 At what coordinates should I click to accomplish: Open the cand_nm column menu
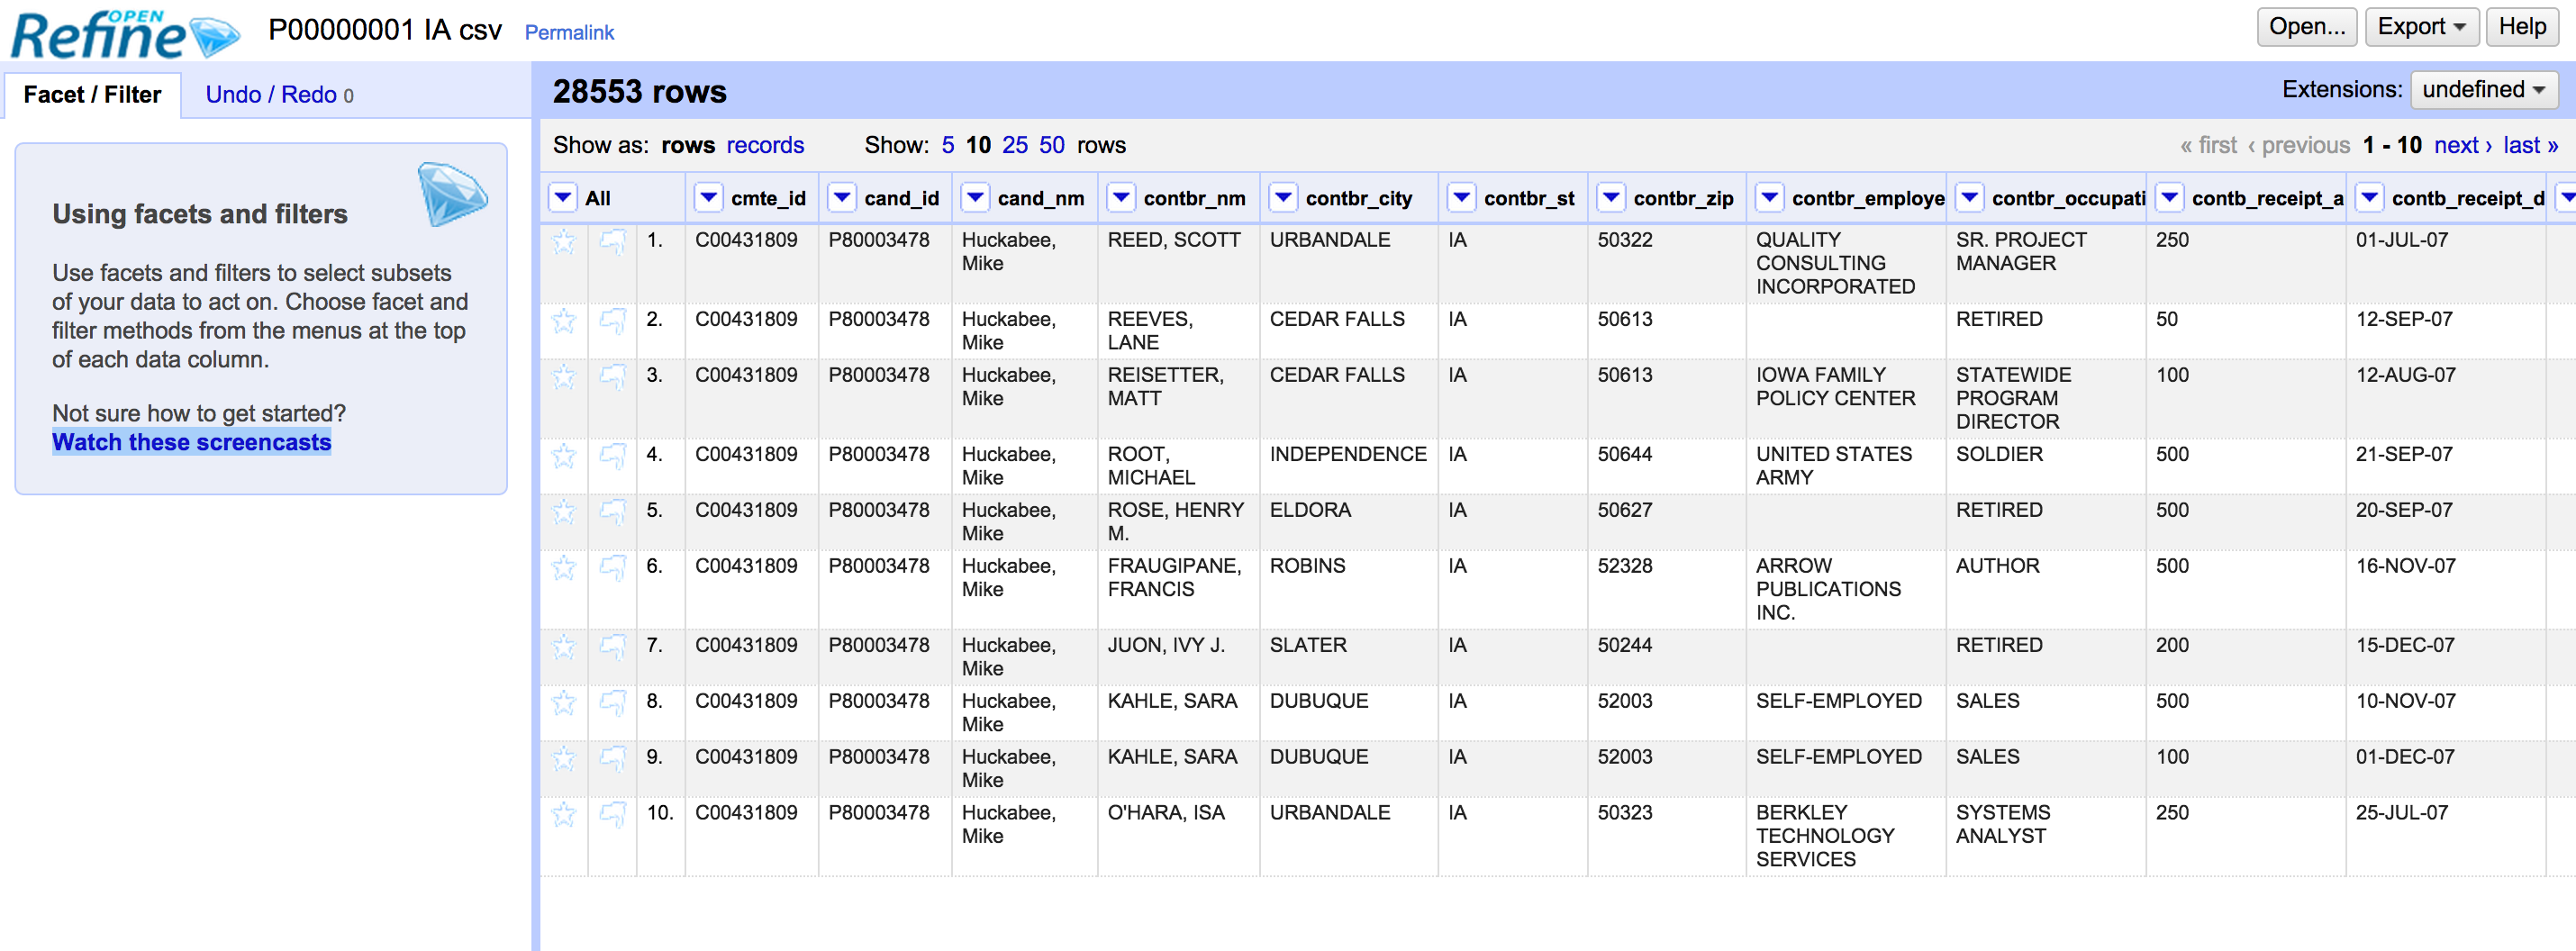click(x=975, y=198)
